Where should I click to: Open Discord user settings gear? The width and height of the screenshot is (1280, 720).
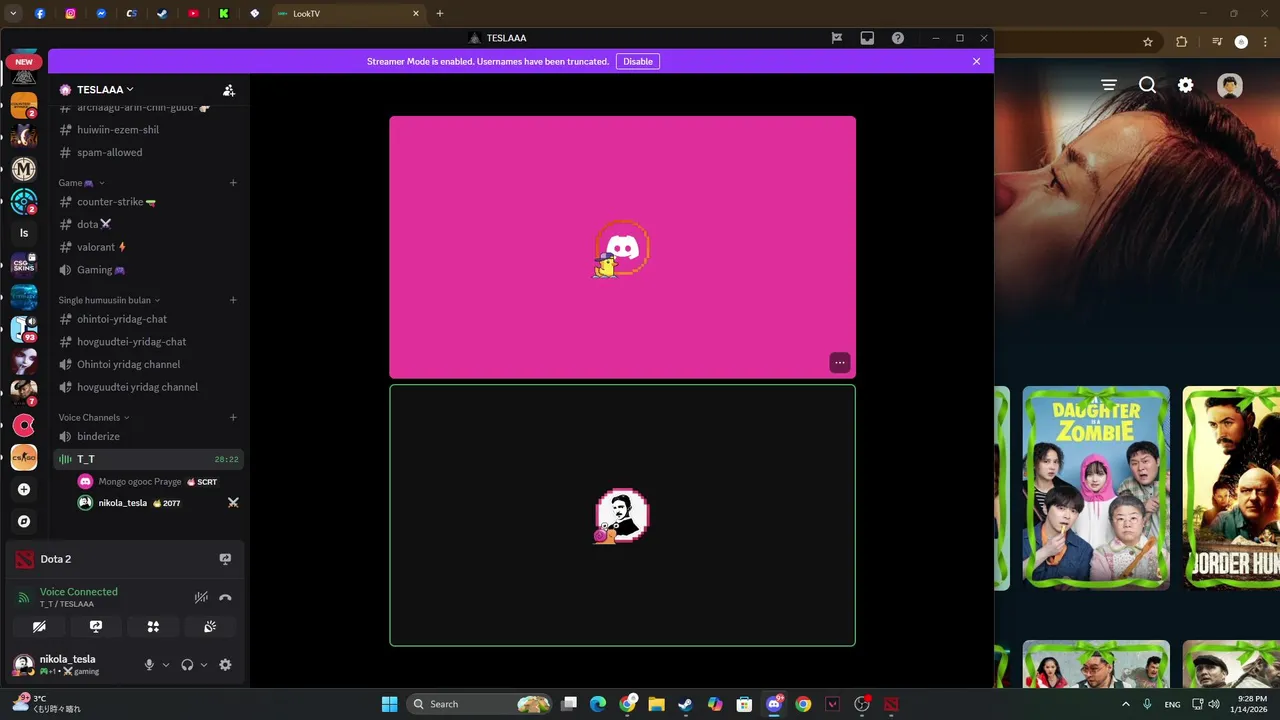coord(225,665)
